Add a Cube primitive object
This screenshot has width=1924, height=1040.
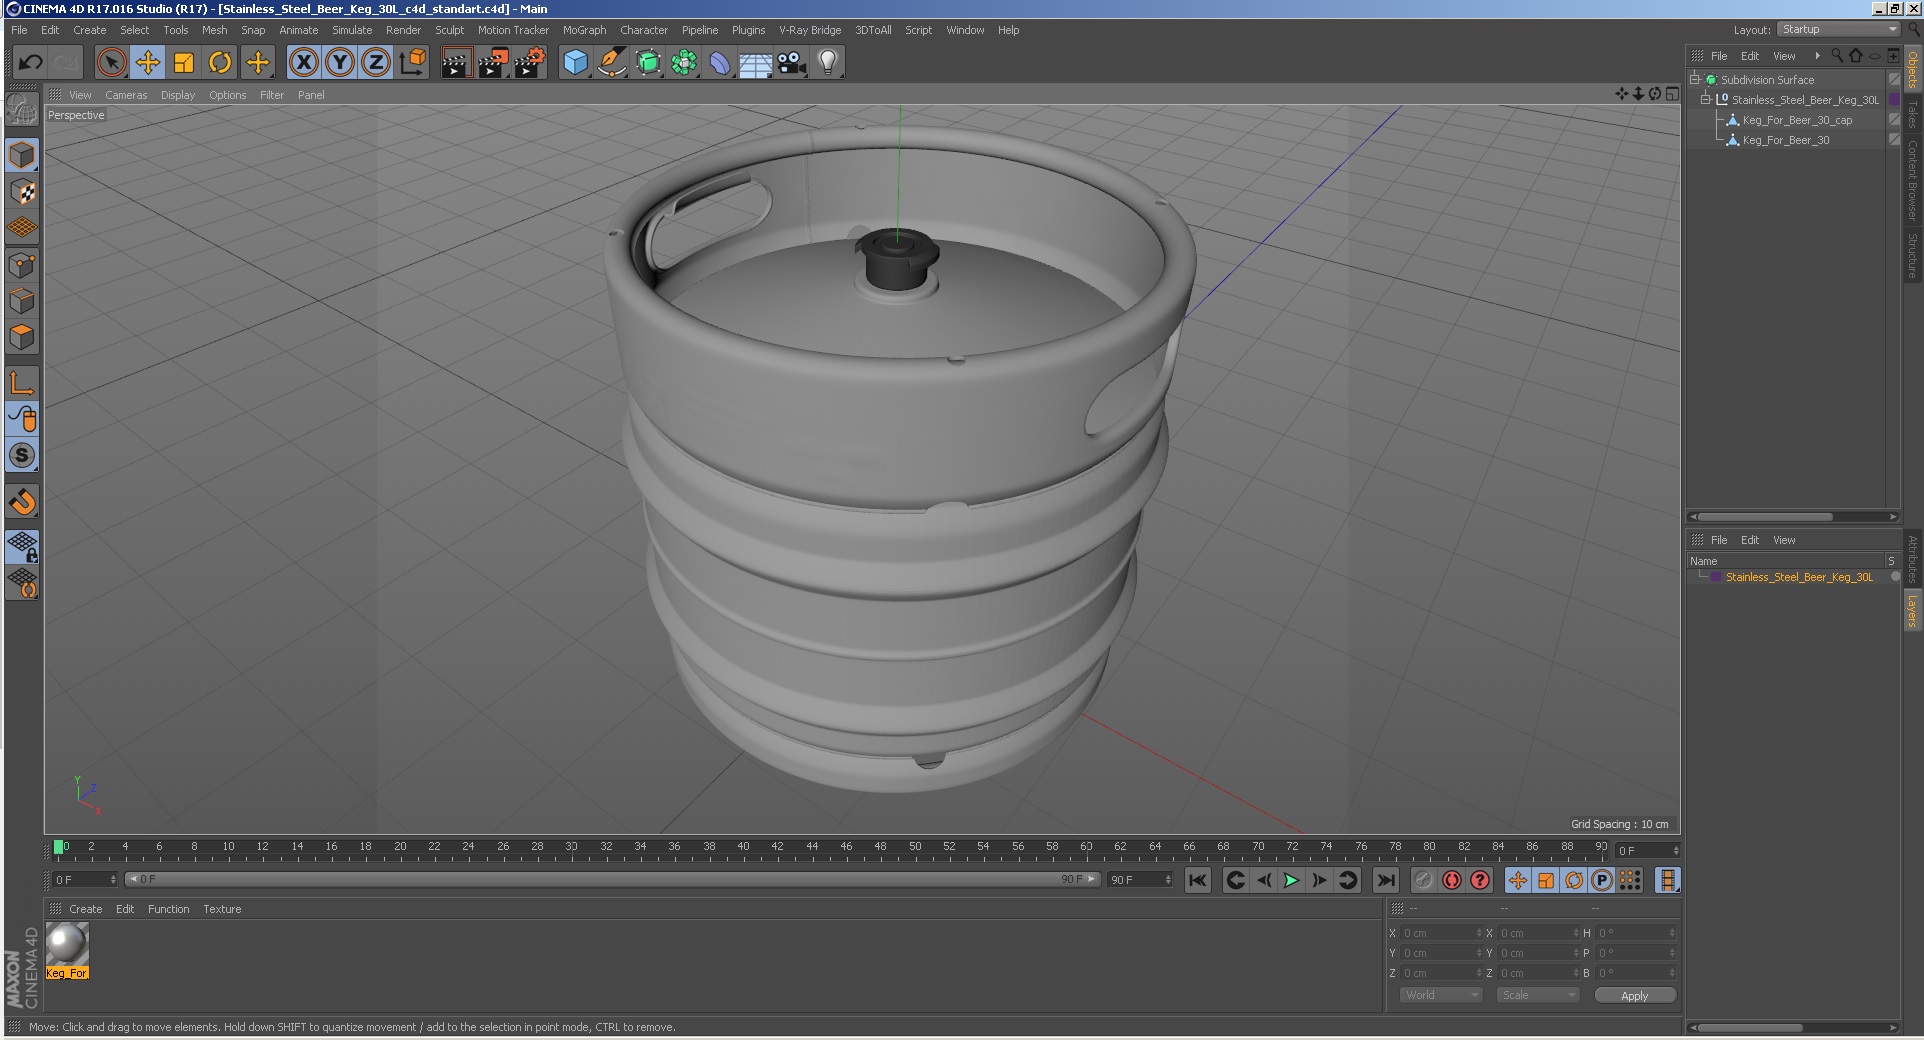click(x=575, y=63)
